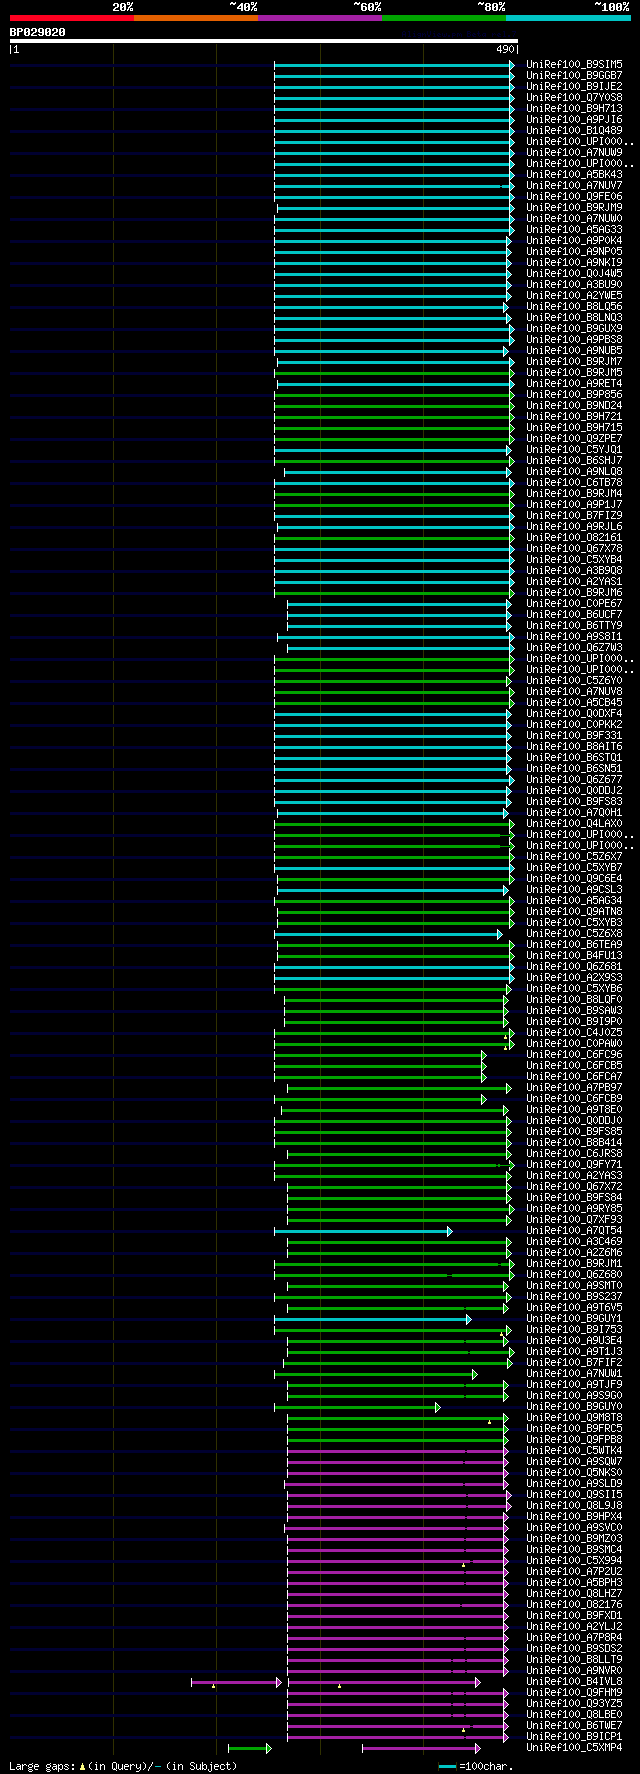Open UniRef100_Q9FY71 hit
This screenshot has width=640, height=1774.
pyautogui.click(x=574, y=1165)
